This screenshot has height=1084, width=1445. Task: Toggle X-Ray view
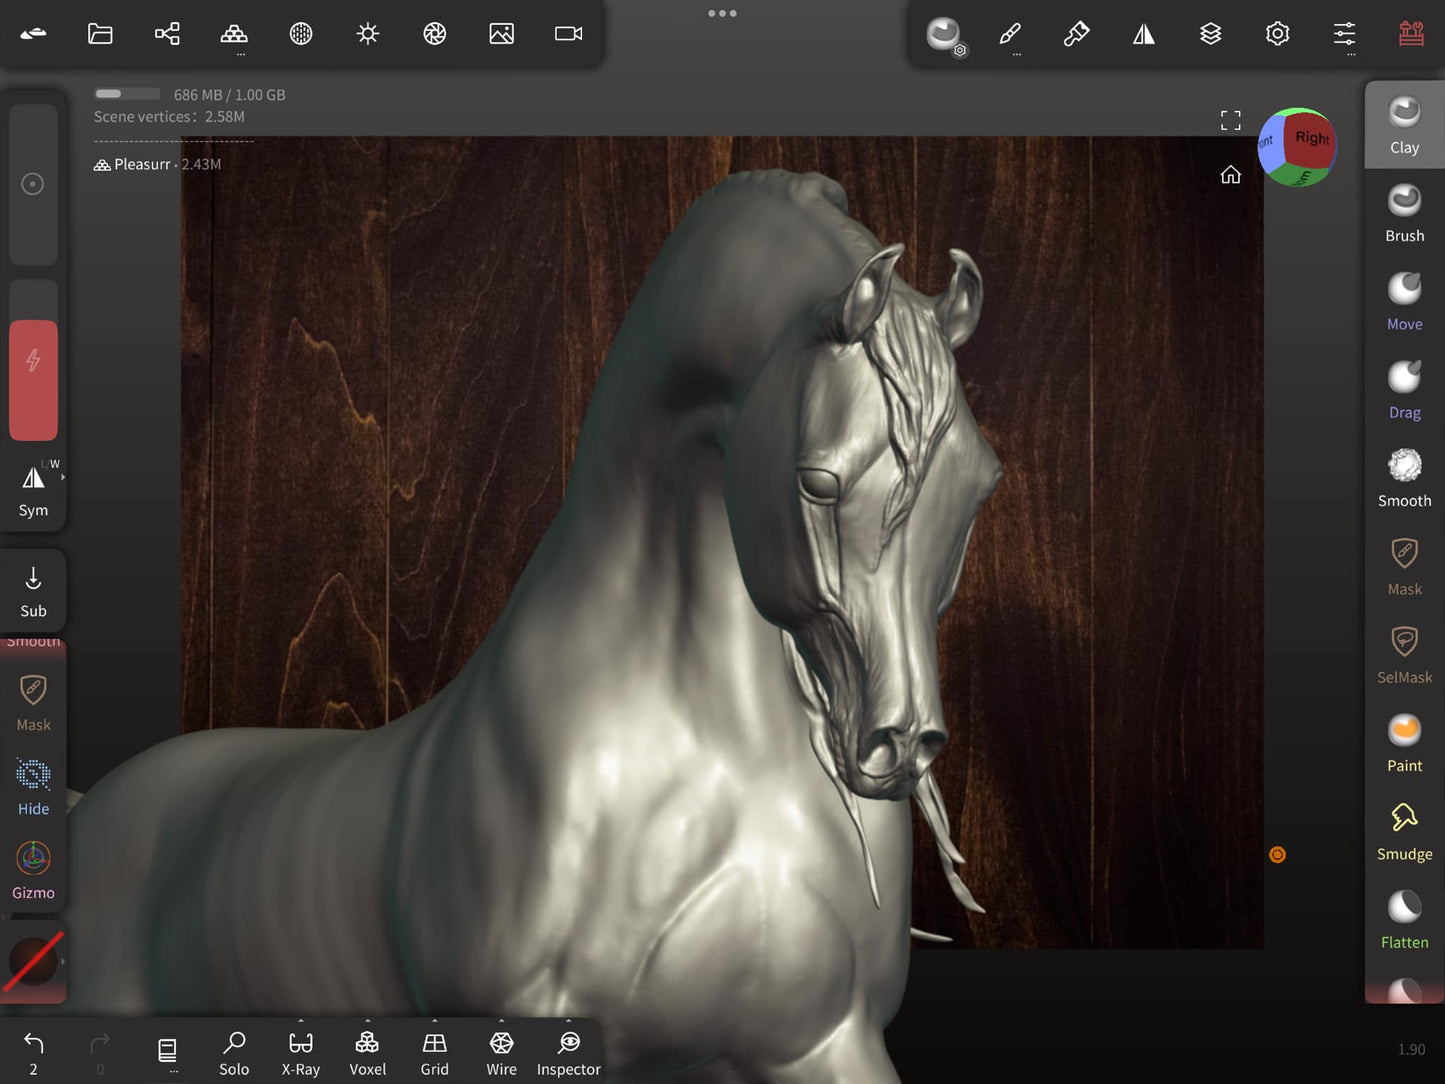pos(301,1054)
